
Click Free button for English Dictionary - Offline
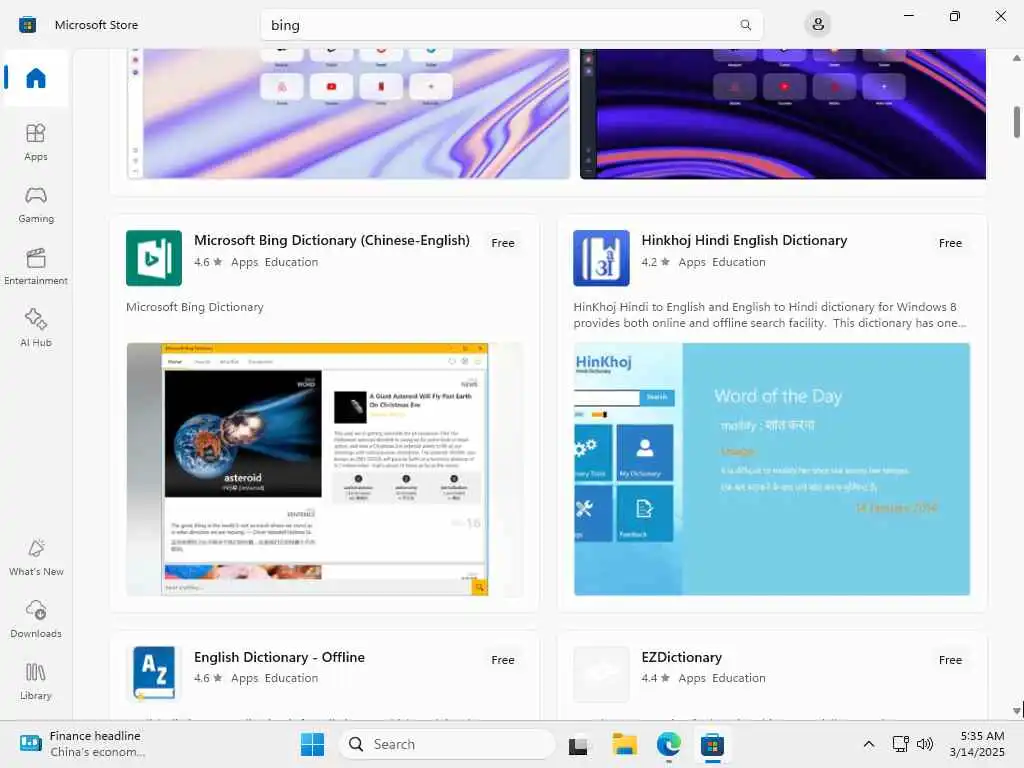click(x=503, y=660)
